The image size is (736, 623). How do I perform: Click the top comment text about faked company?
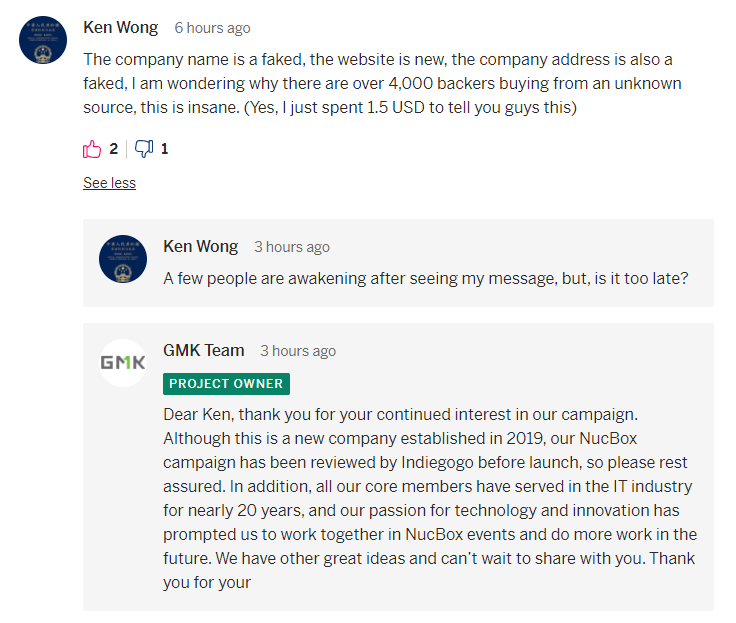point(383,83)
